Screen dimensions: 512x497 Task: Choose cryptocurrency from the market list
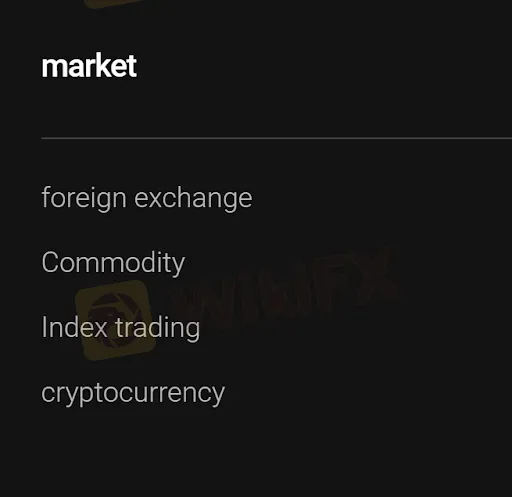[133, 393]
